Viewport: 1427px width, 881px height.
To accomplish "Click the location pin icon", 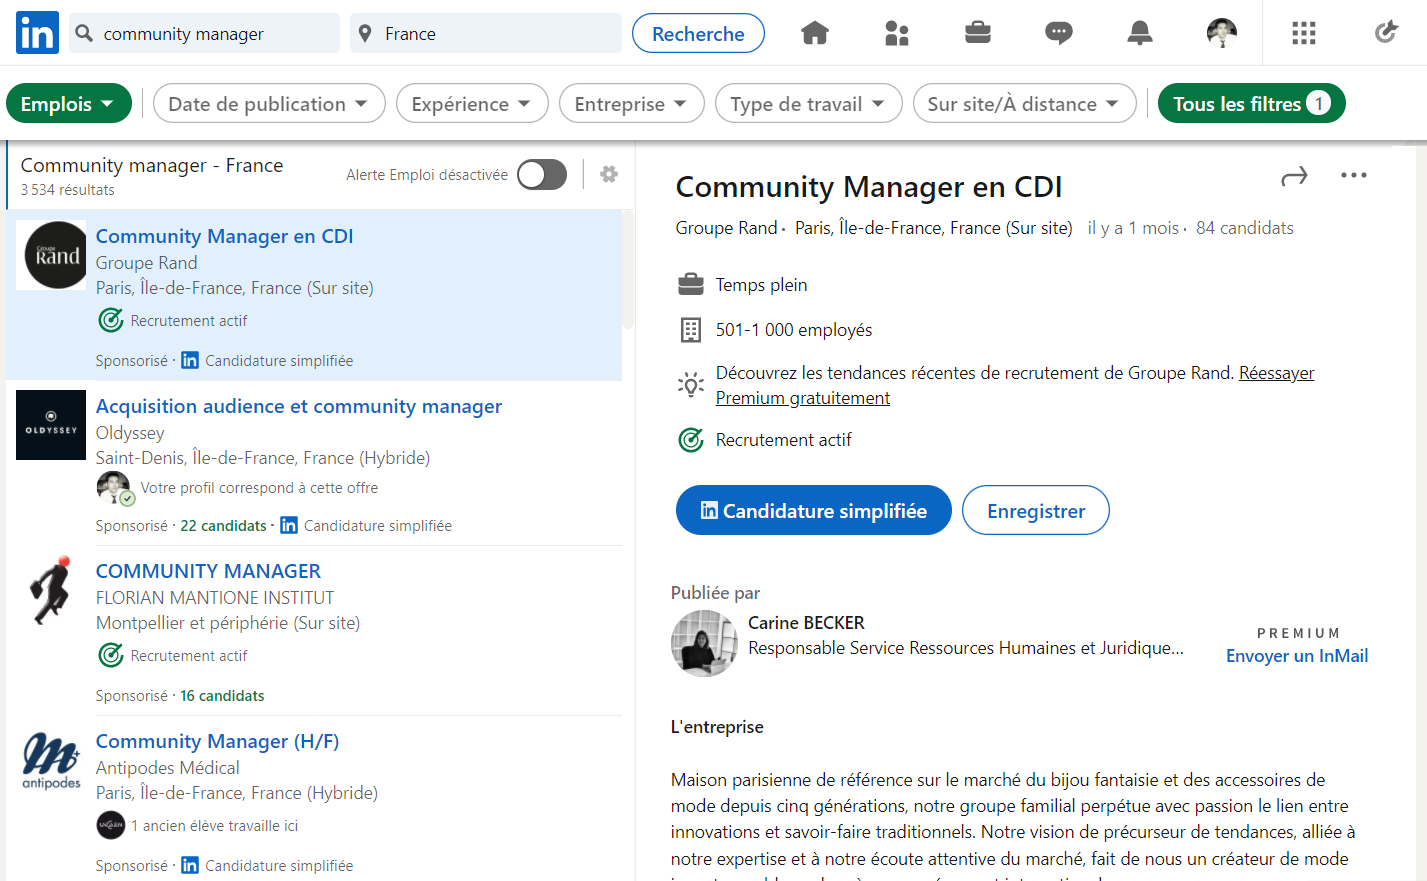I will (365, 33).
